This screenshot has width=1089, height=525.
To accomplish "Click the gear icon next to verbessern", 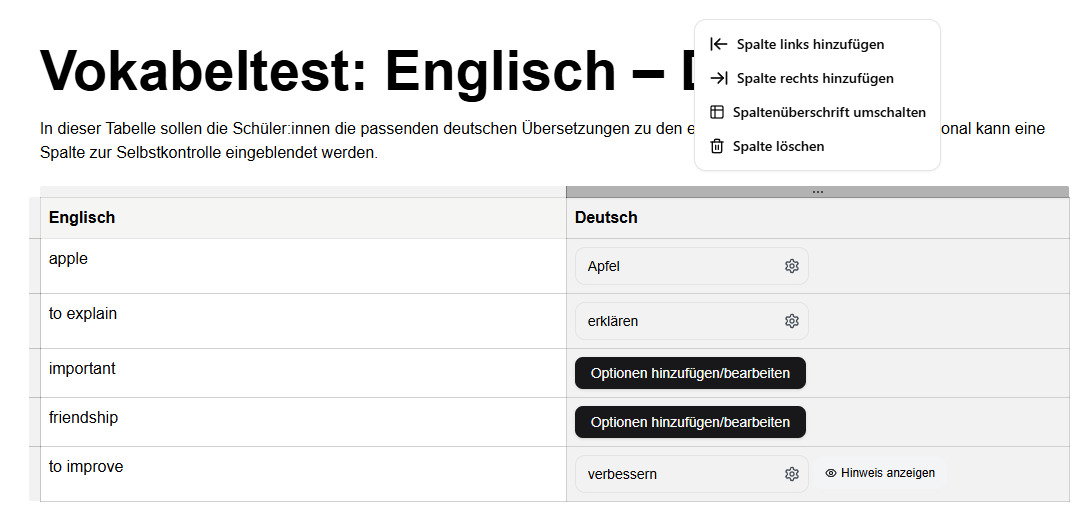I will coord(791,474).
